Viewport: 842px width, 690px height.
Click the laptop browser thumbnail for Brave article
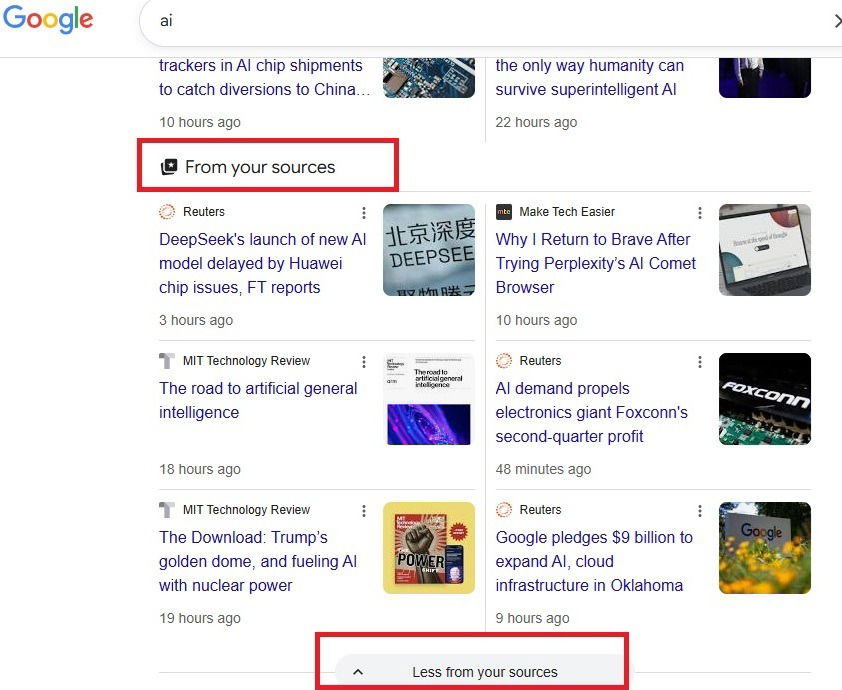tap(765, 250)
